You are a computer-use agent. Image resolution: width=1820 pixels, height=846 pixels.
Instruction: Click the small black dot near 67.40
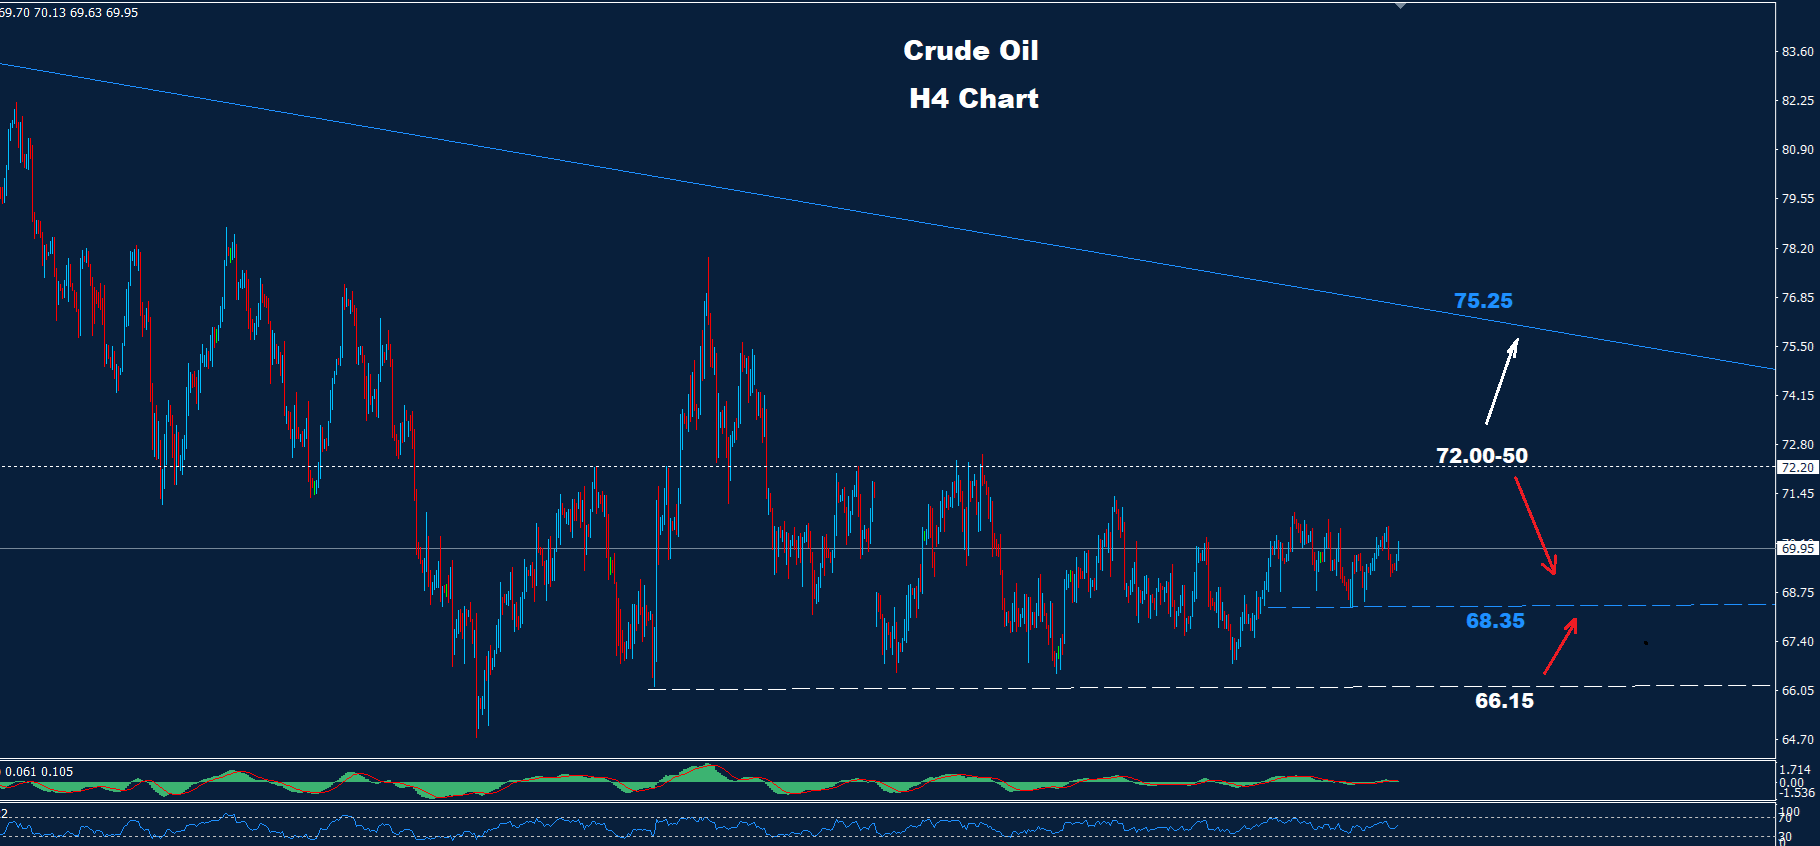click(x=1645, y=643)
